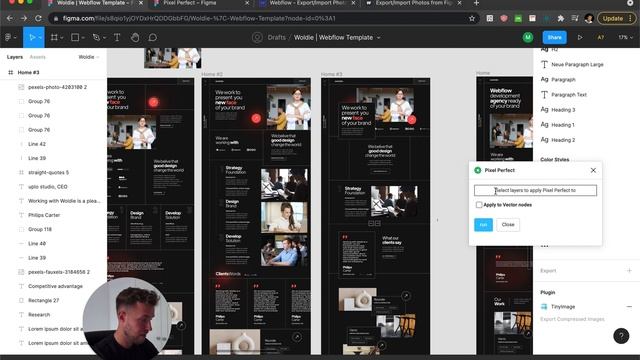The width and height of the screenshot is (640, 360).
Task: Select the Rectangle 27 layer
Action: click(43, 300)
